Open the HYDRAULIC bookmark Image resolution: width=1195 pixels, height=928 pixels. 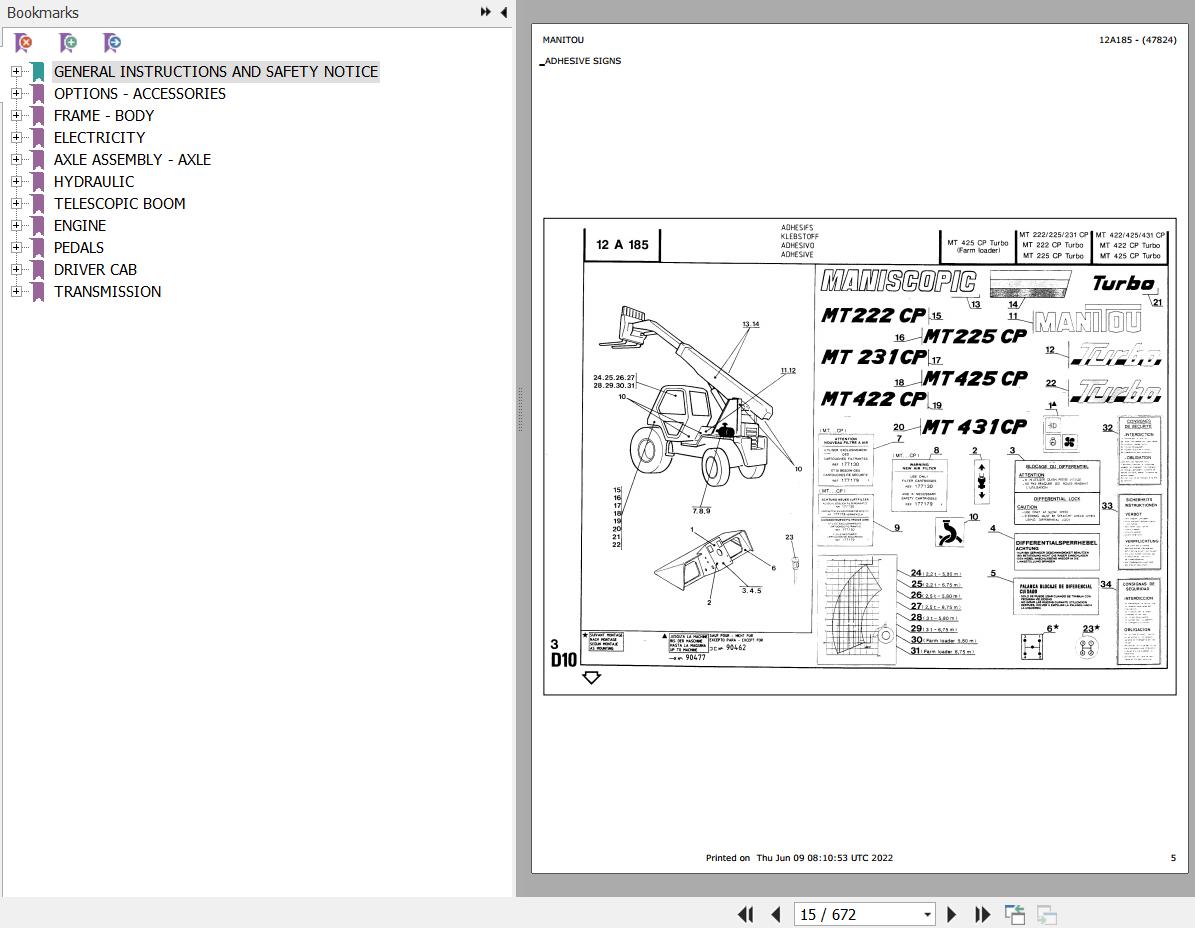94,182
